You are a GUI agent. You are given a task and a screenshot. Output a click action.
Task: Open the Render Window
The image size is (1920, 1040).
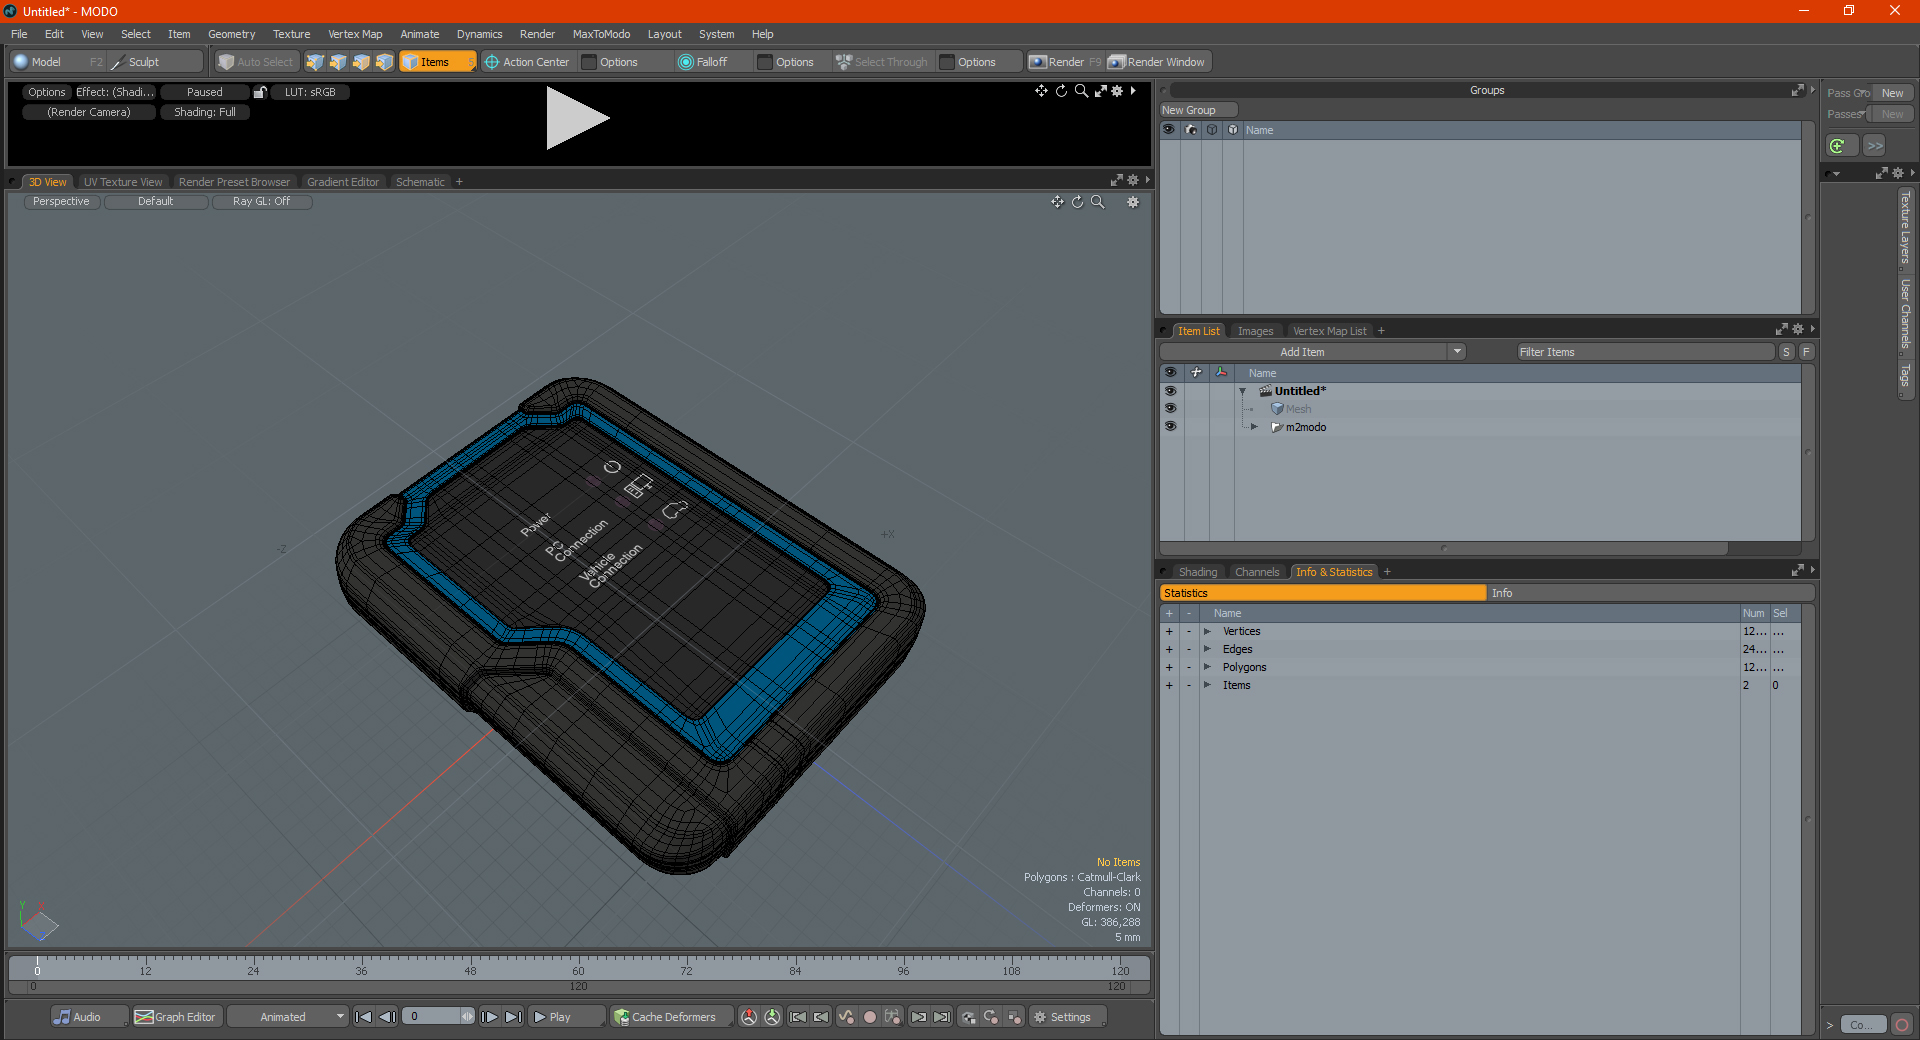[1158, 62]
